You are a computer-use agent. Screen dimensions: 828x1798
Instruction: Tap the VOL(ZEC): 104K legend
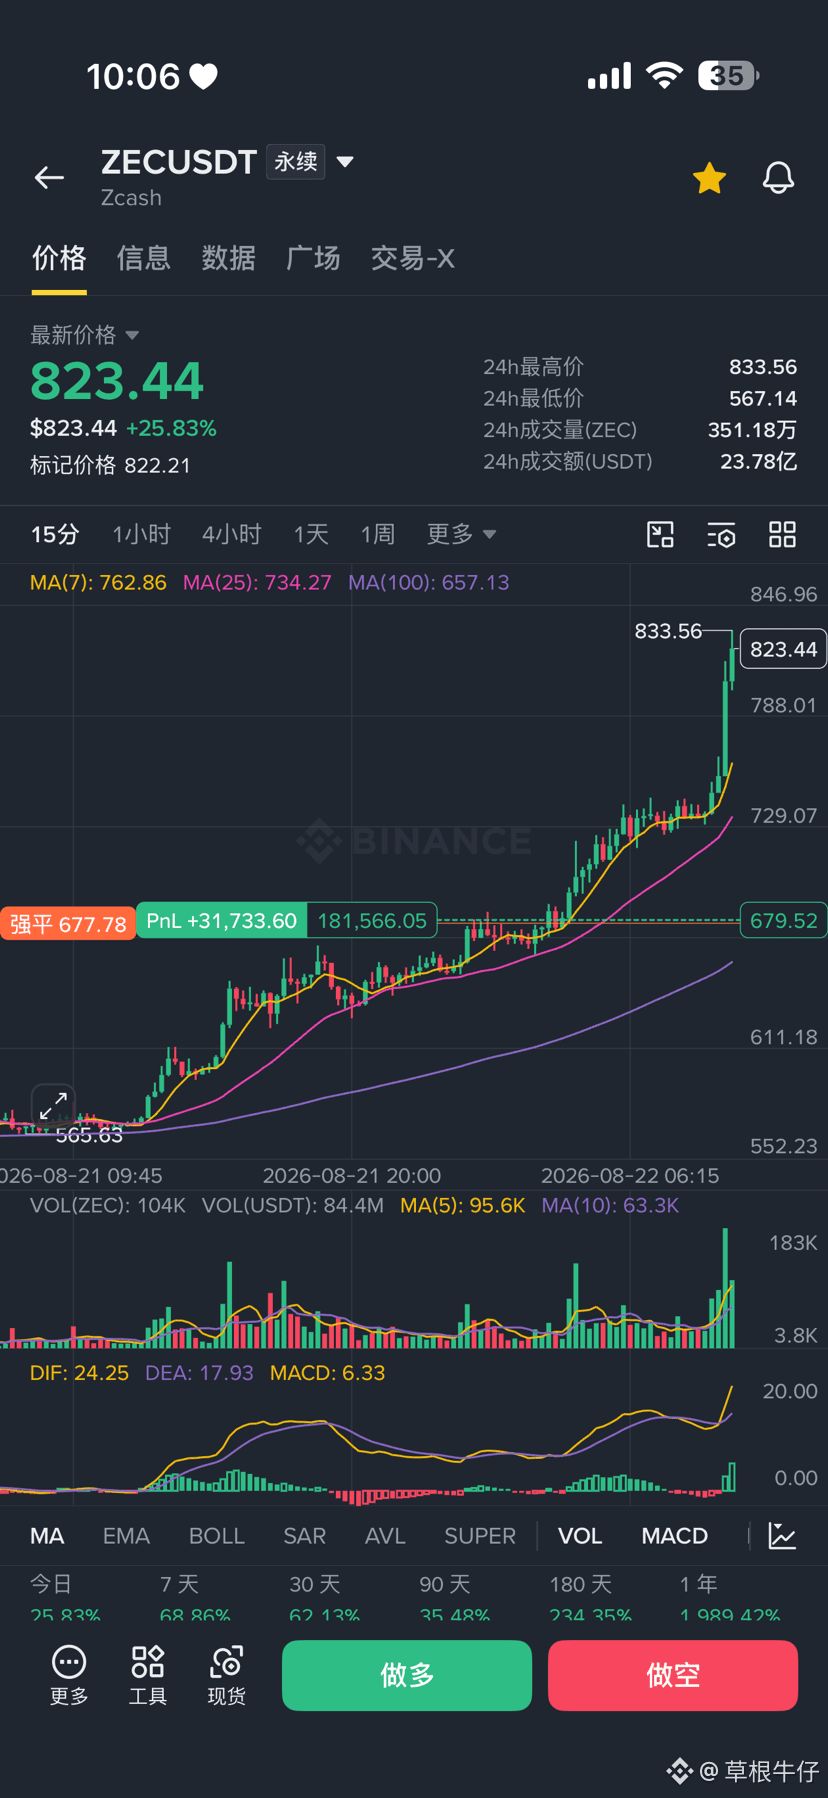[x=108, y=1205]
